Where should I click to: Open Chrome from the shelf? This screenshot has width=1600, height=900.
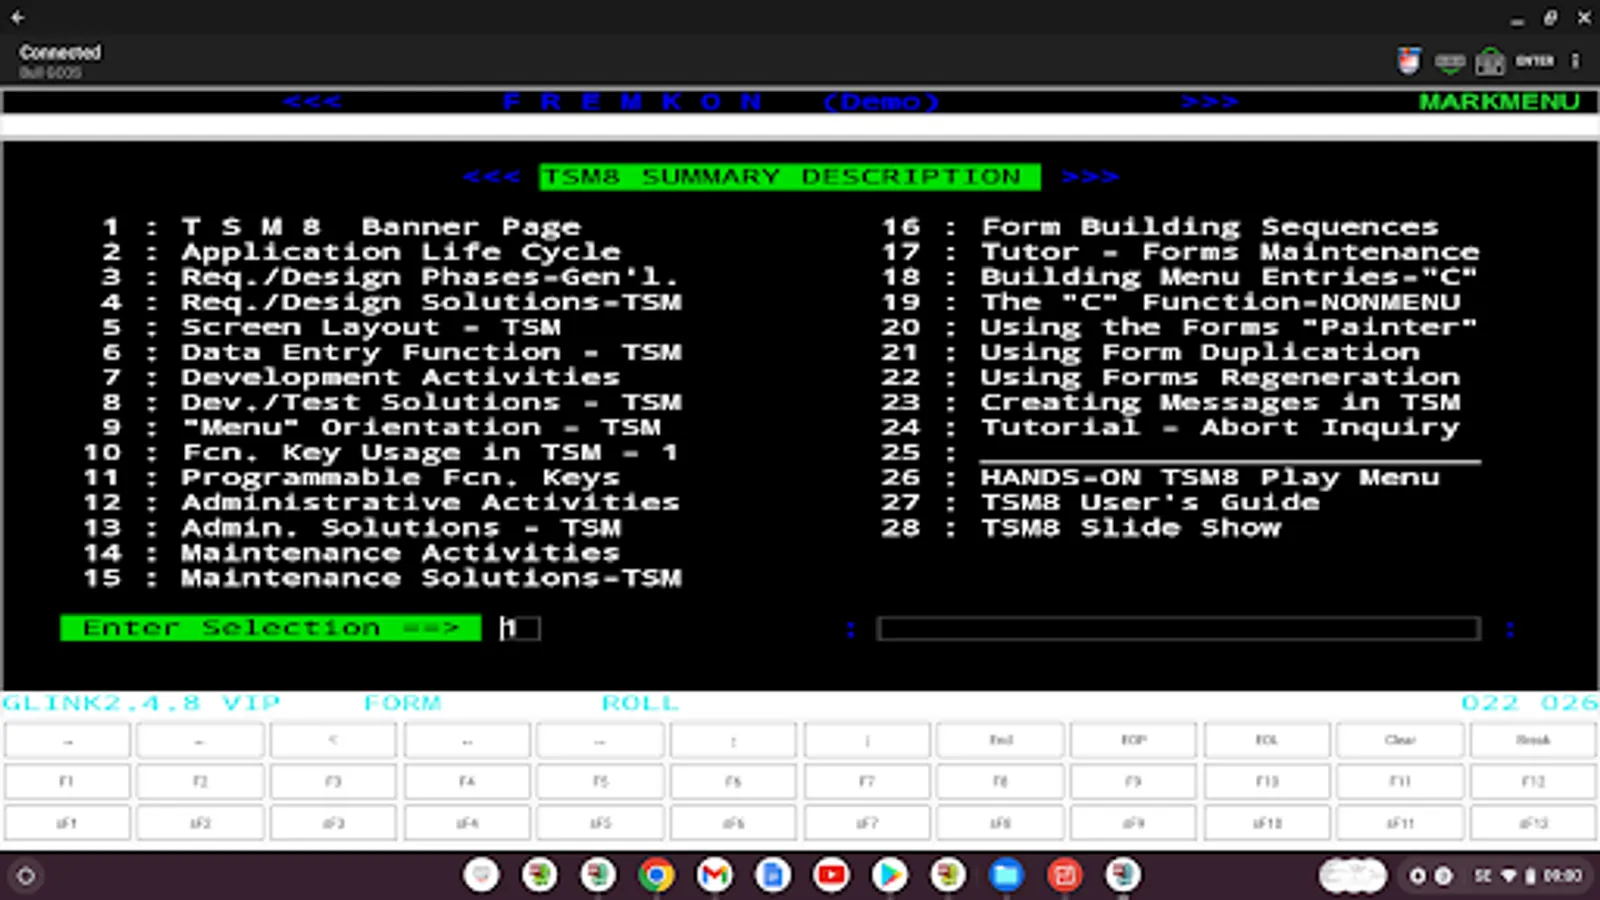click(656, 876)
